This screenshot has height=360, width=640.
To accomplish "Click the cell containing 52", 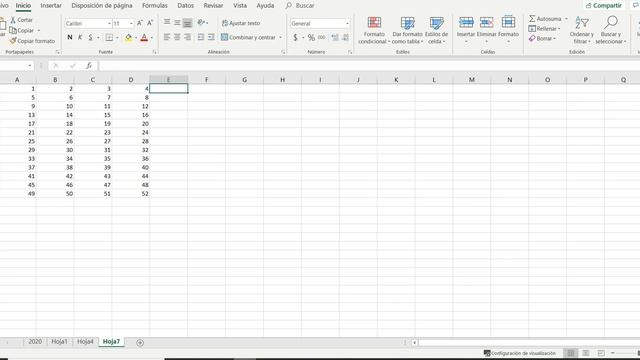I will [x=131, y=193].
